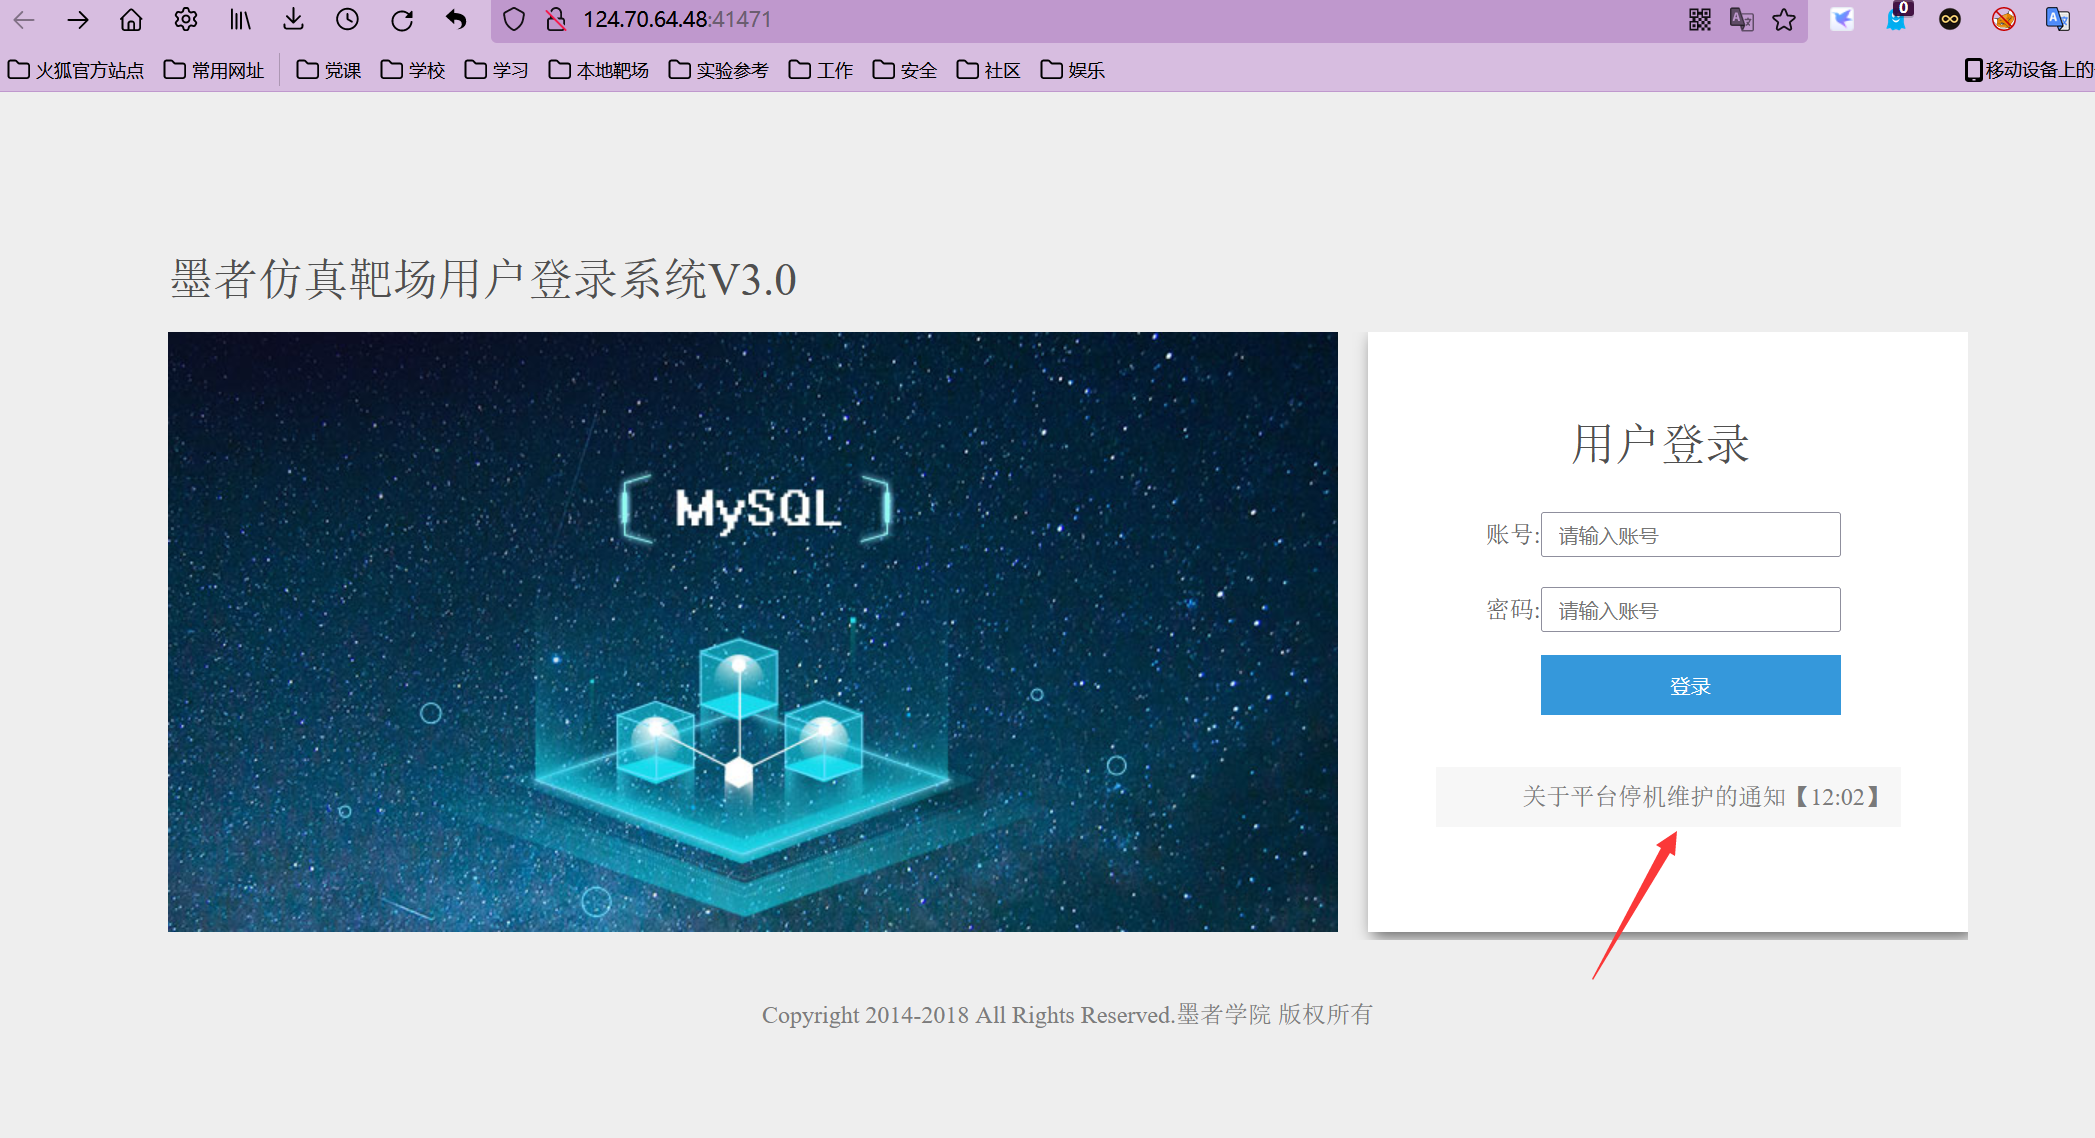Click the 账号 account input field
The width and height of the screenshot is (2095, 1138).
pos(1689,534)
